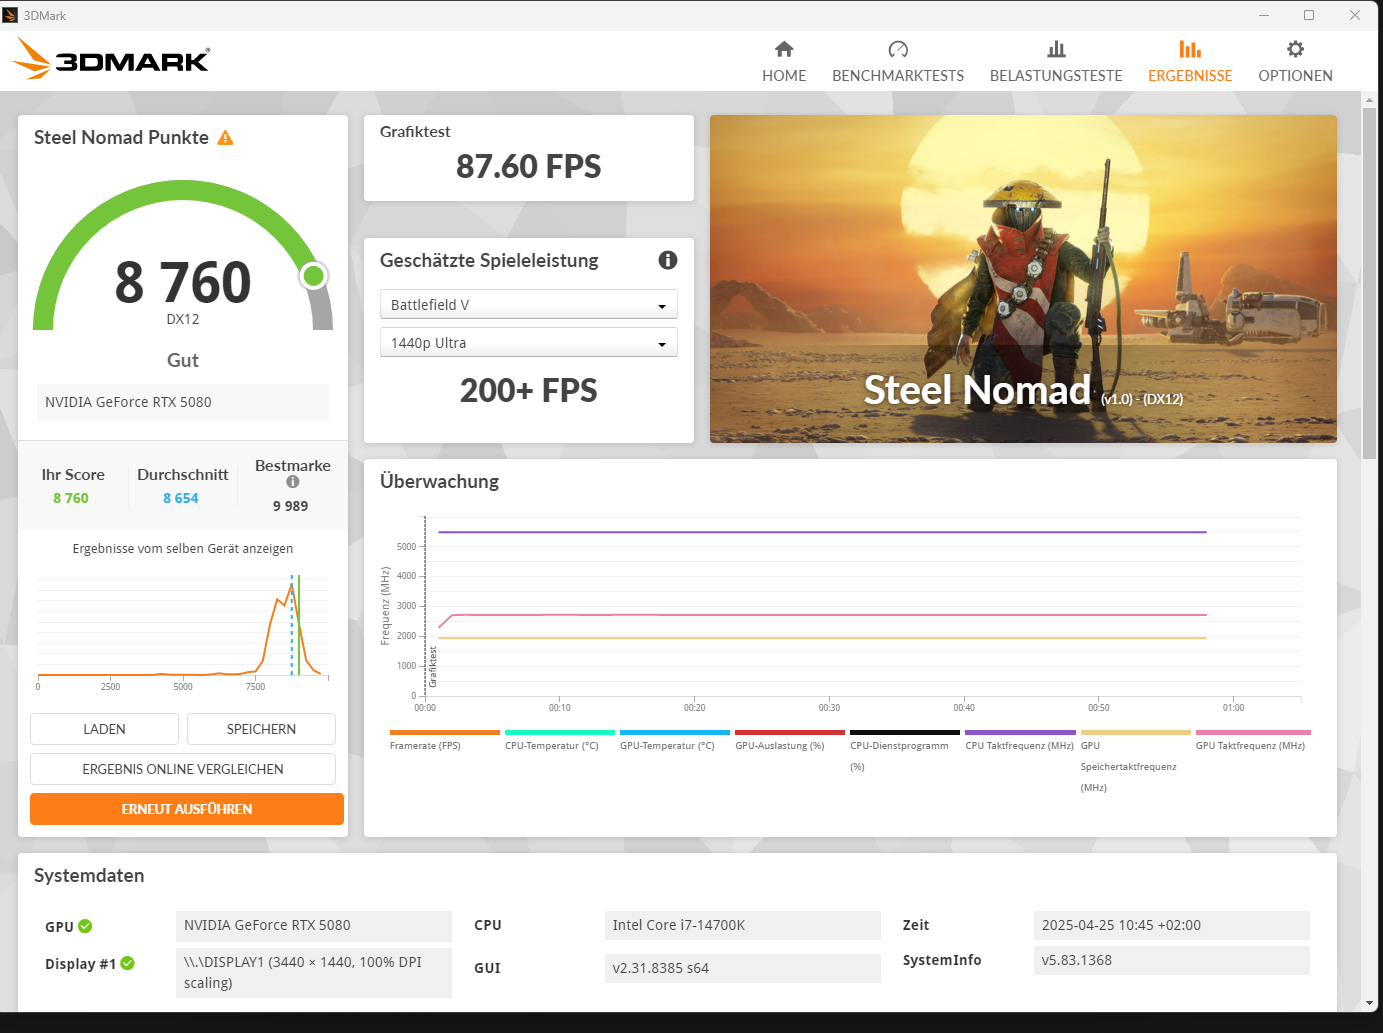The image size is (1383, 1033).
Task: Toggle the CPU-Temperatur (°C) legend entry
Action: pyautogui.click(x=559, y=740)
